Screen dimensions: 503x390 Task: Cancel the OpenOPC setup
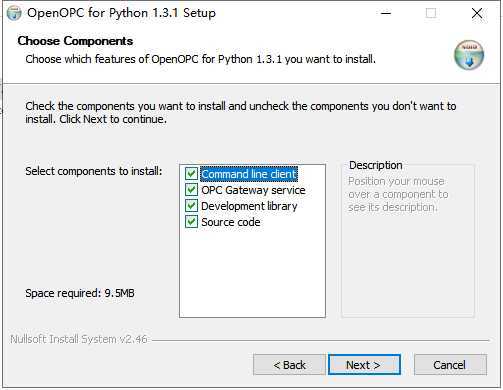click(x=450, y=365)
